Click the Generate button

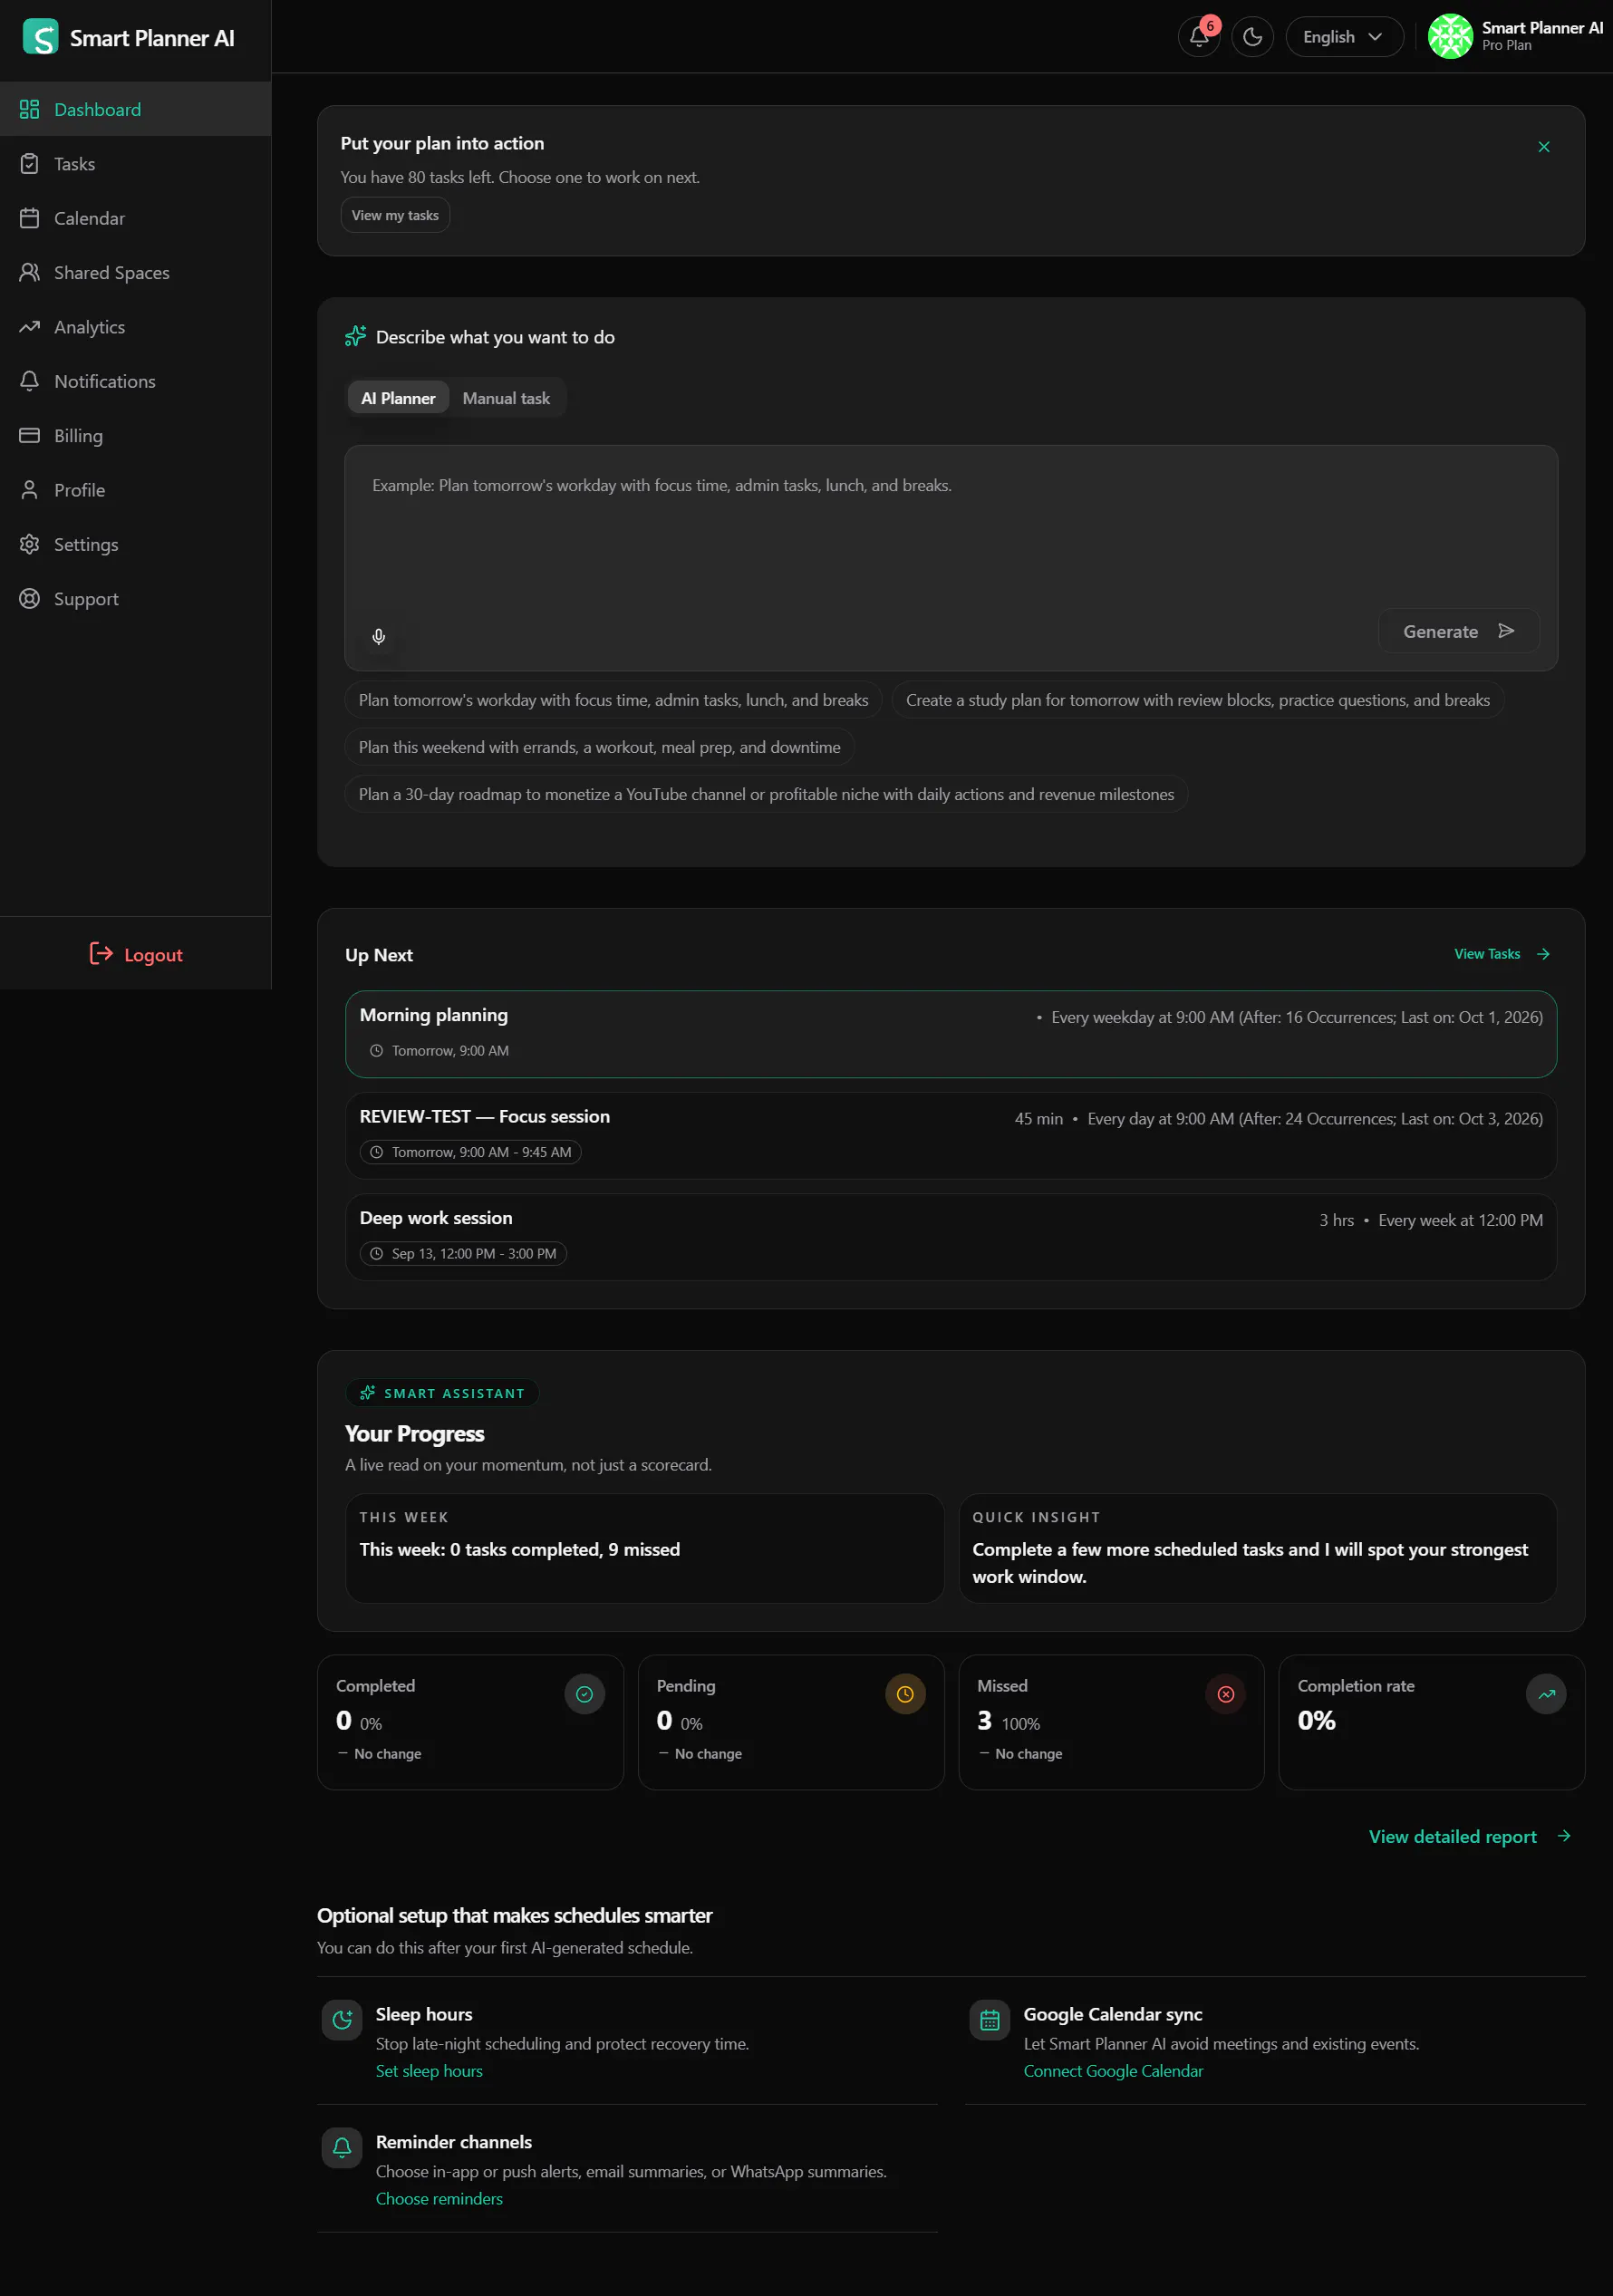pyautogui.click(x=1458, y=631)
